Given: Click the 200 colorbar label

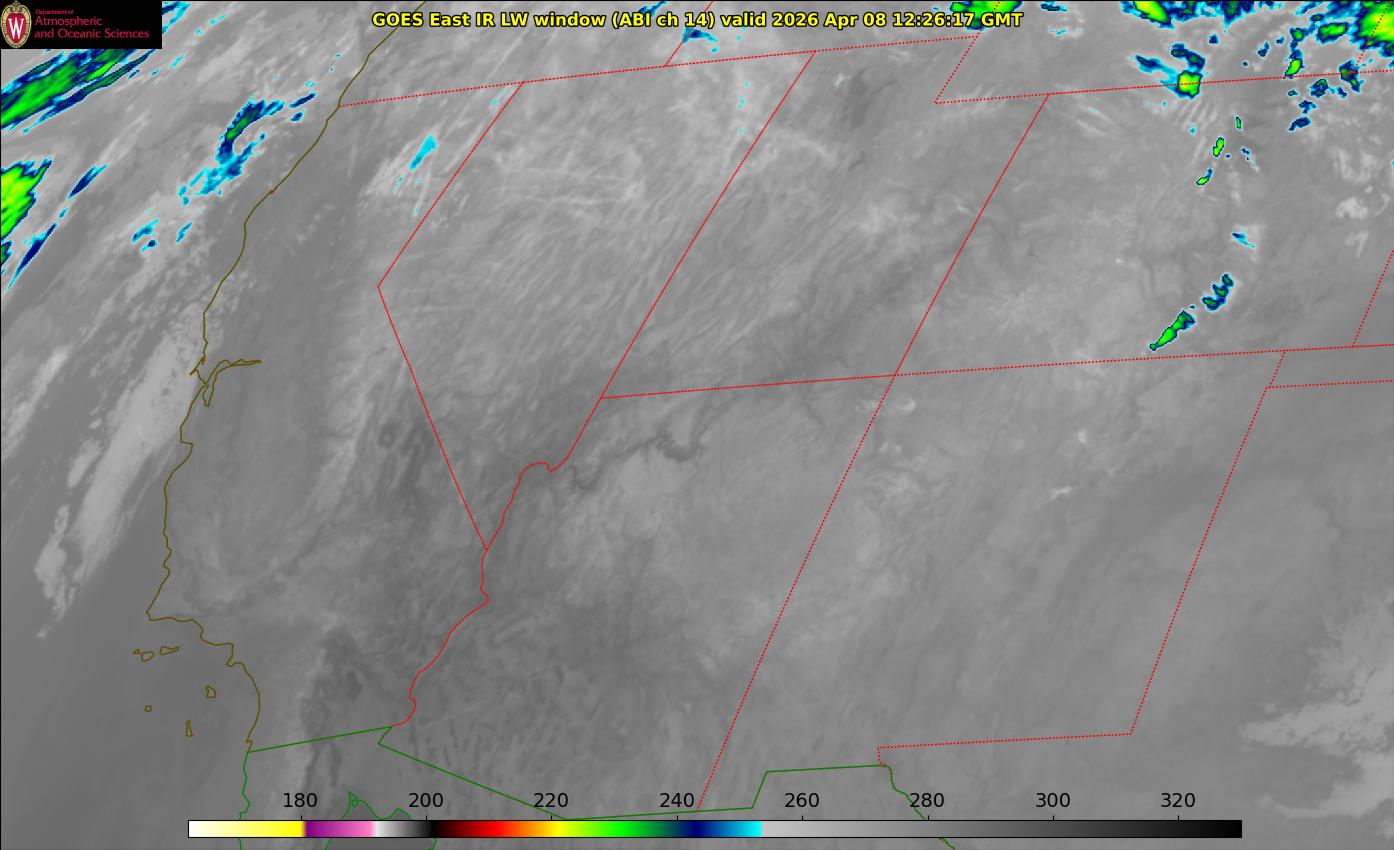Looking at the screenshot, I should 426,800.
